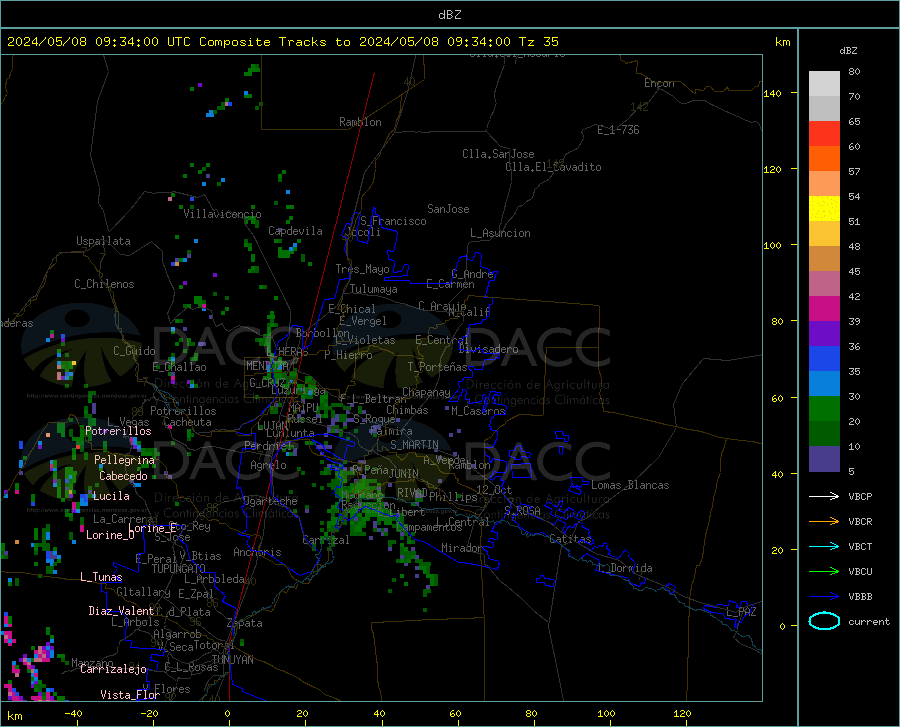Click the purple-gray 10 dBZ swatch
900x727 pixels.
824,458
